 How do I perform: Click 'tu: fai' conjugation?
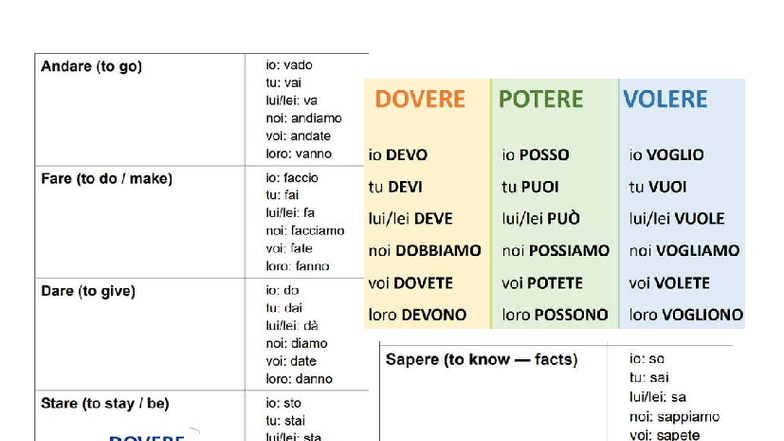pyautogui.click(x=282, y=195)
